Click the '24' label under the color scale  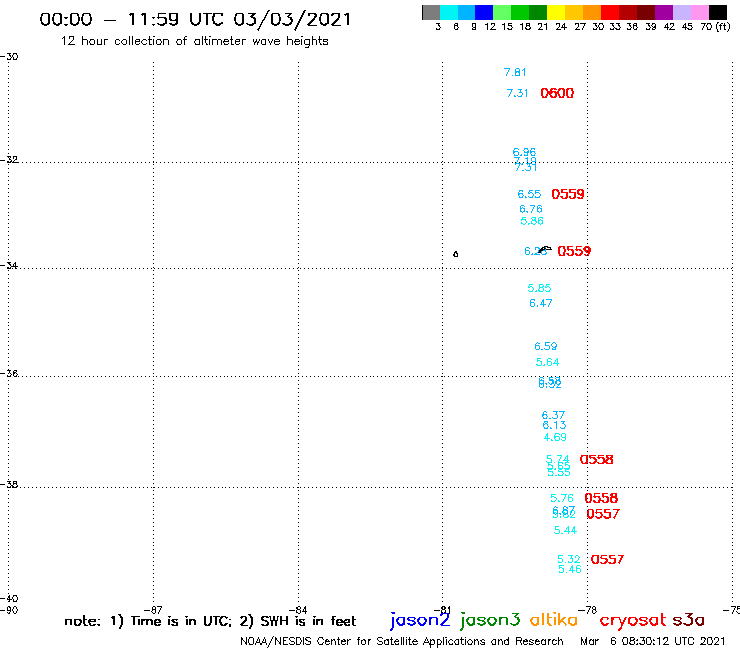(561, 27)
